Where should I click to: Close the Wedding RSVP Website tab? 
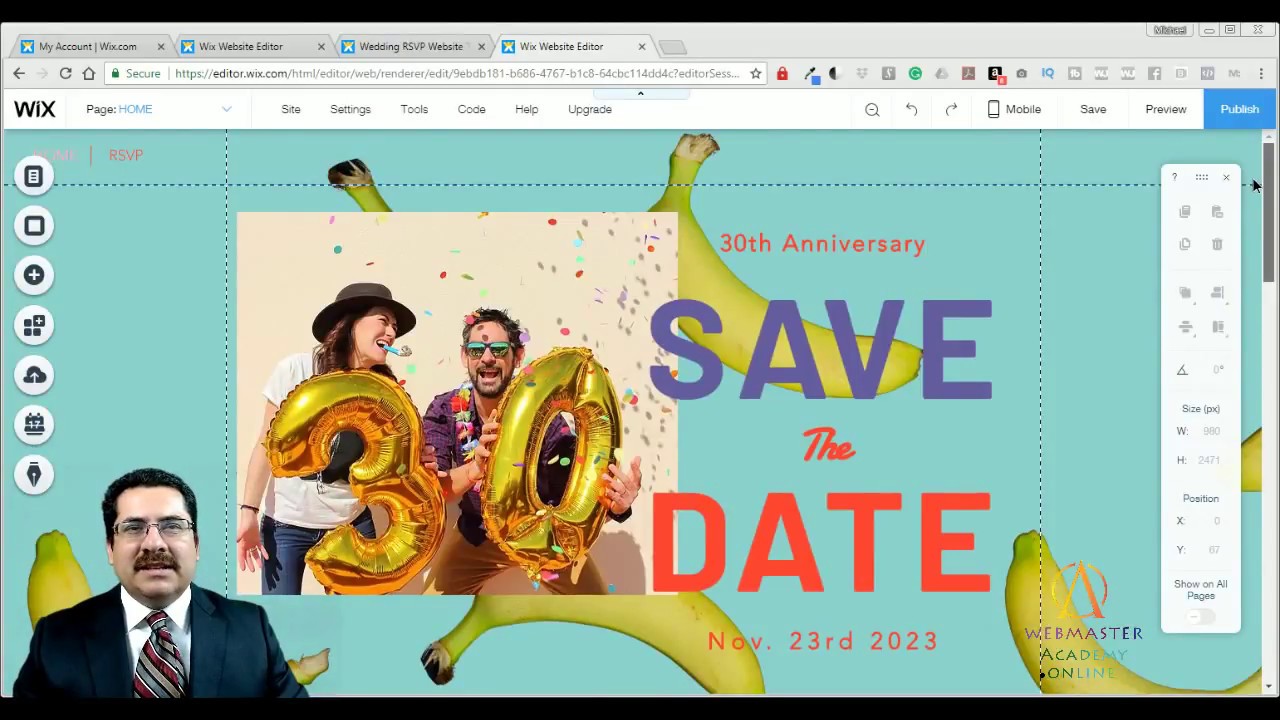(481, 46)
